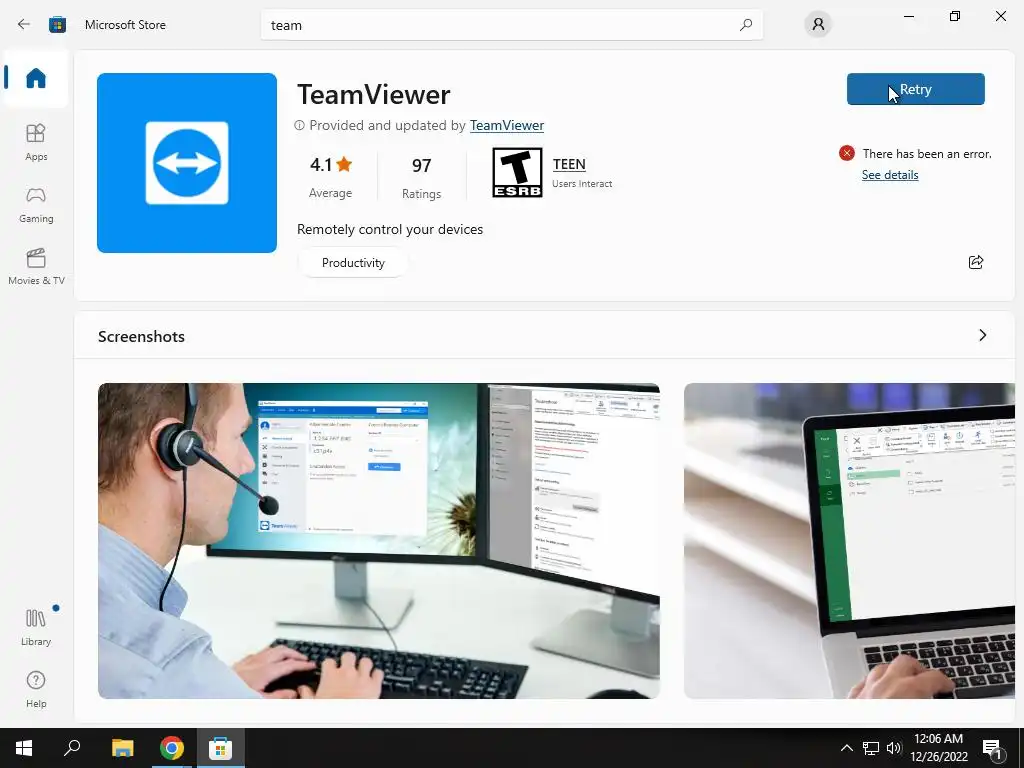Click the Screenshots section heading
1024x768 pixels.
(141, 336)
